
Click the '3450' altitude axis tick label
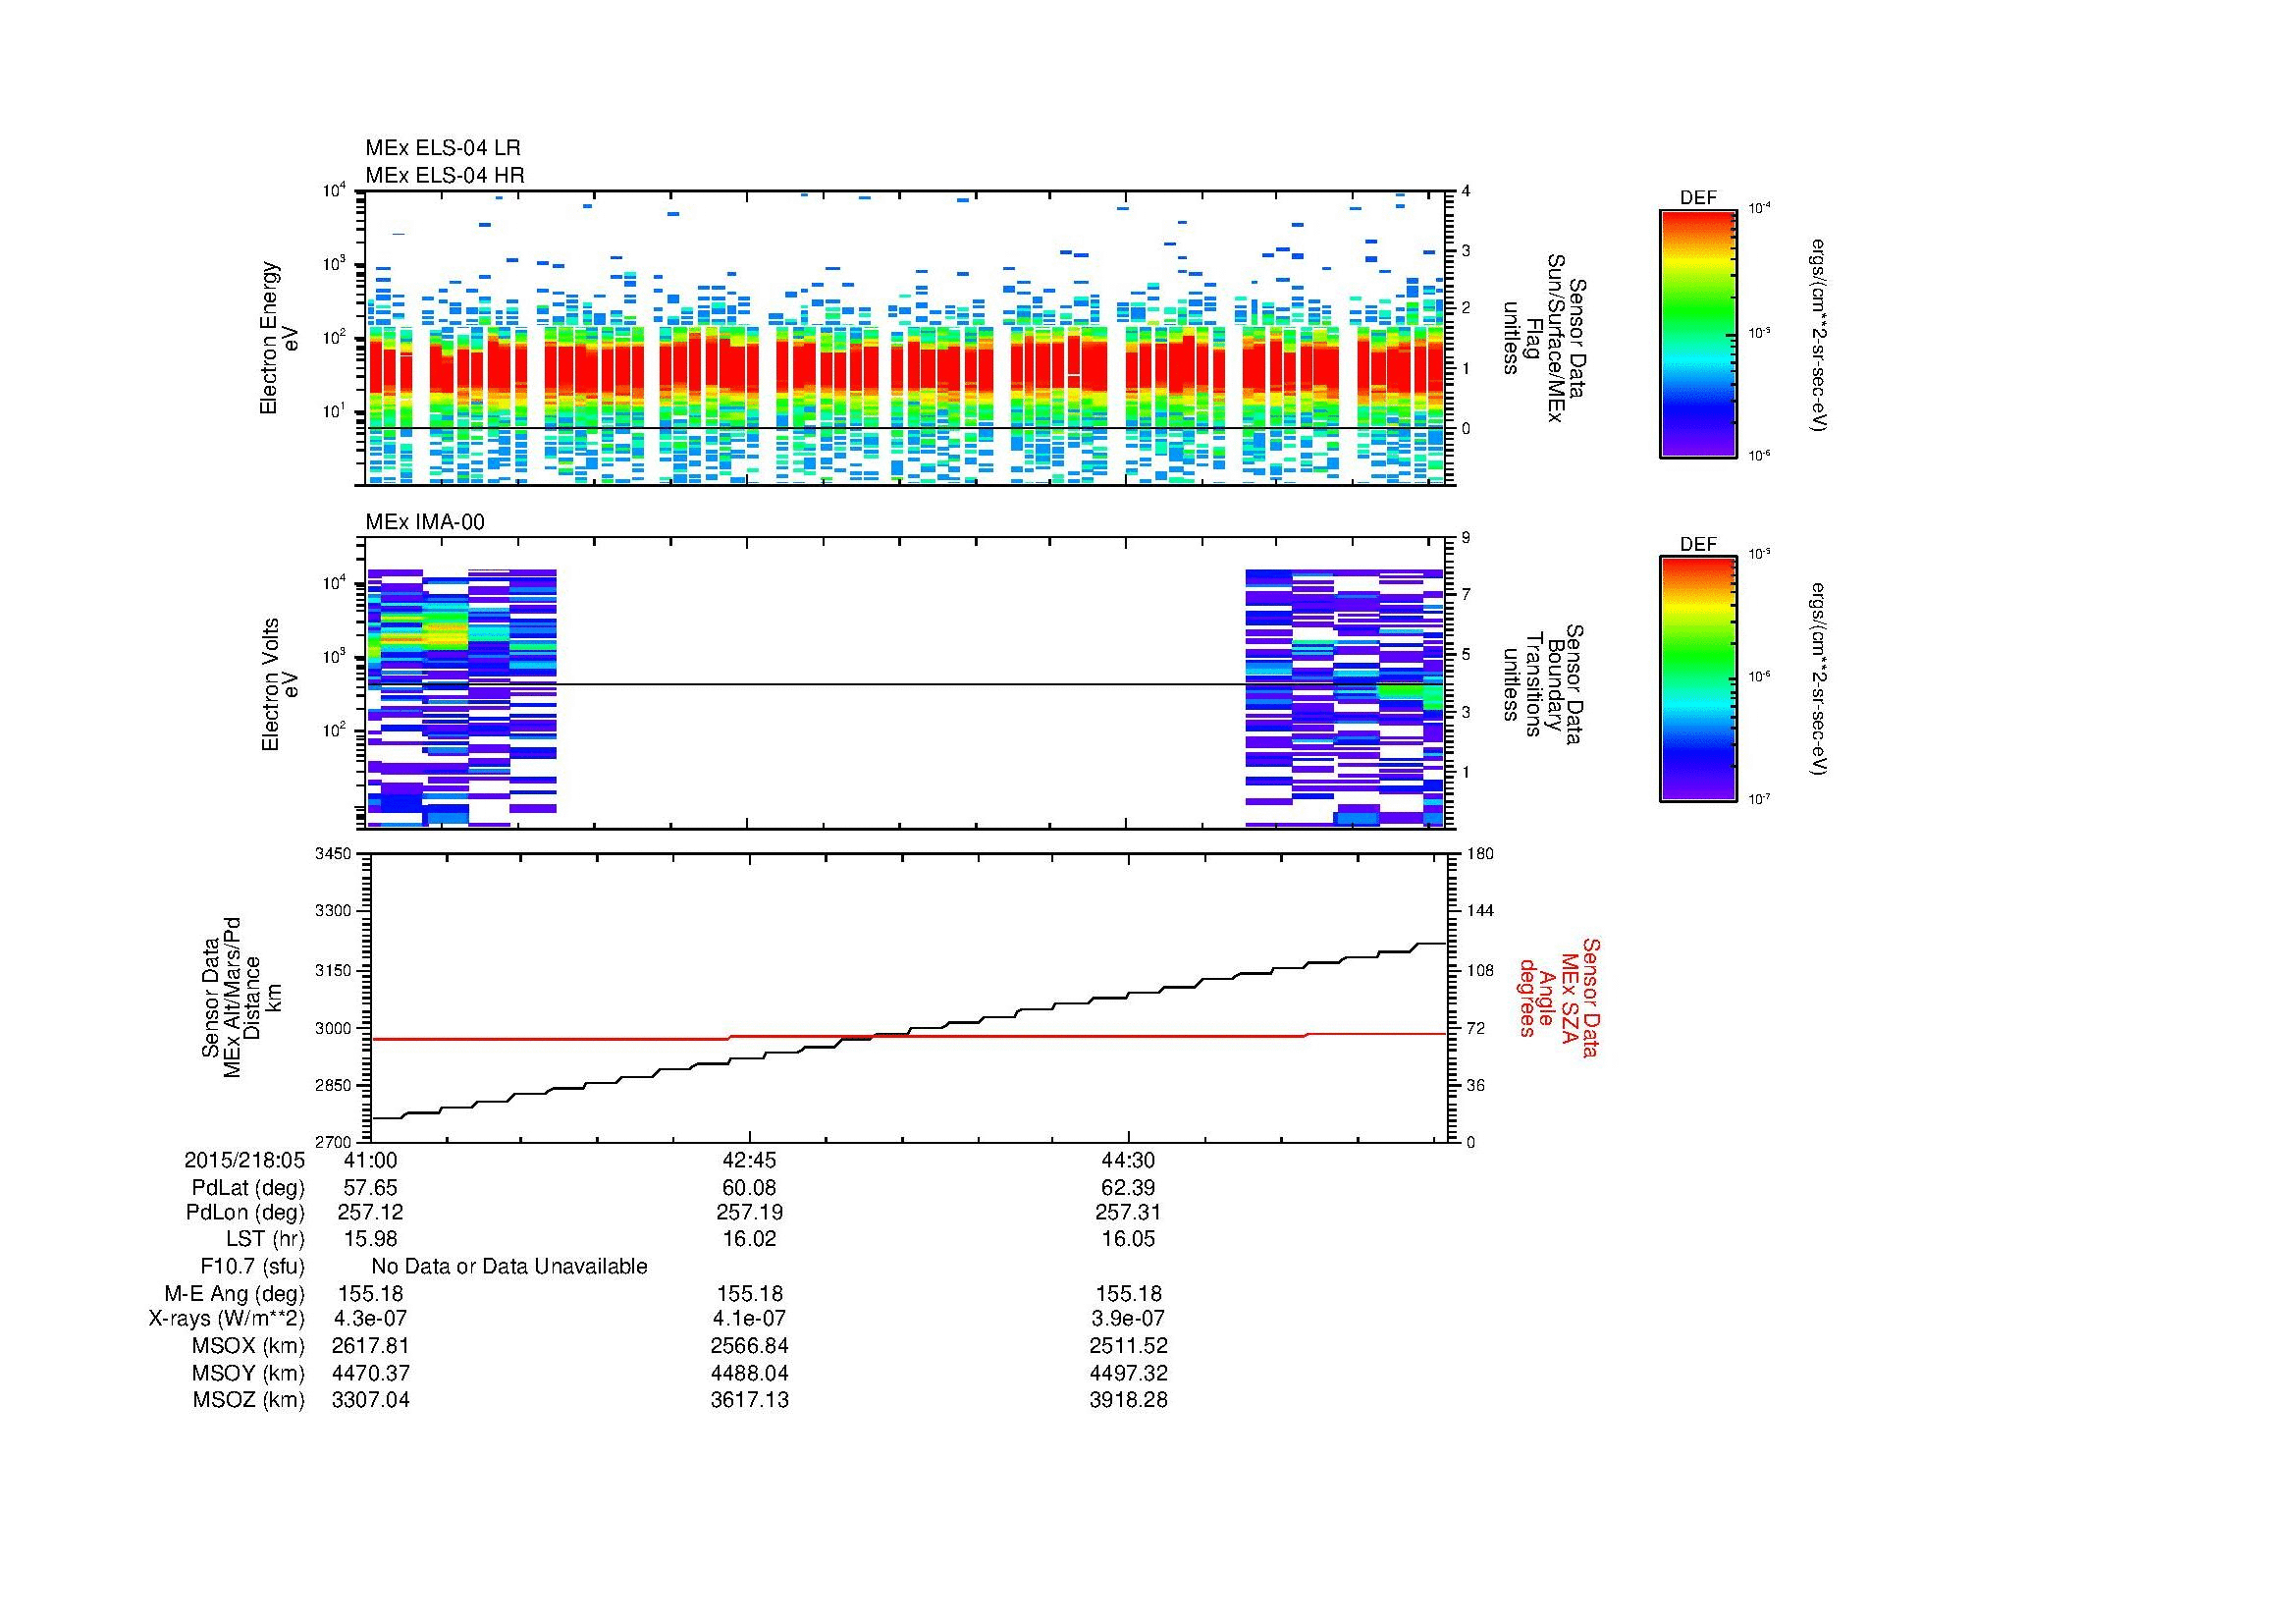point(335,853)
